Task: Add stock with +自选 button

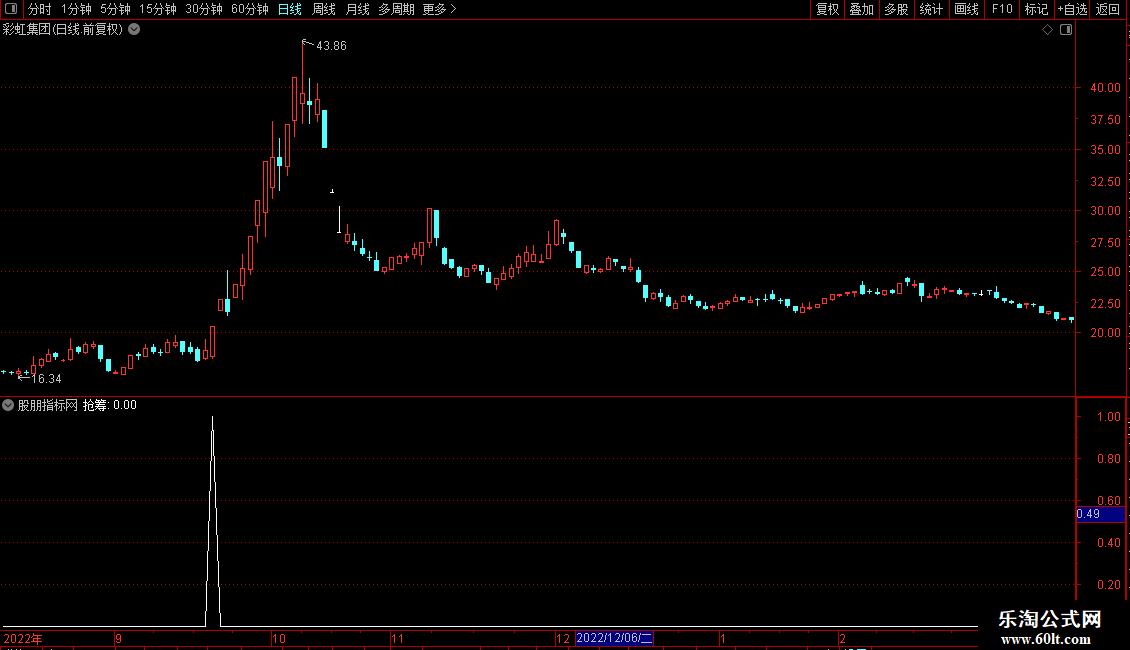Action: click(1072, 9)
